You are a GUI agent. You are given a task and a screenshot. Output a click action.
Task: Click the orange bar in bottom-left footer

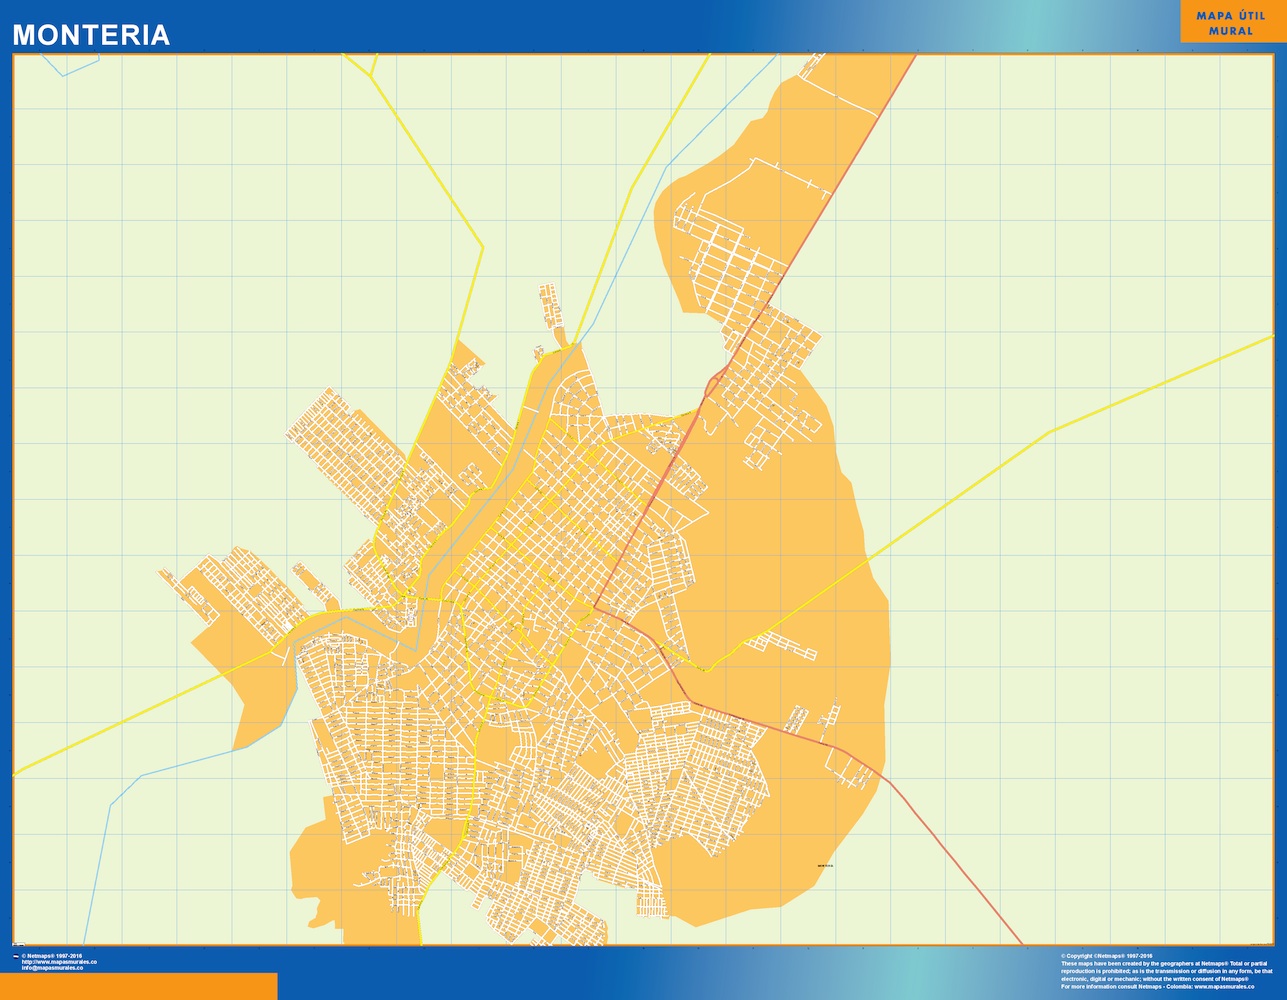(139, 986)
